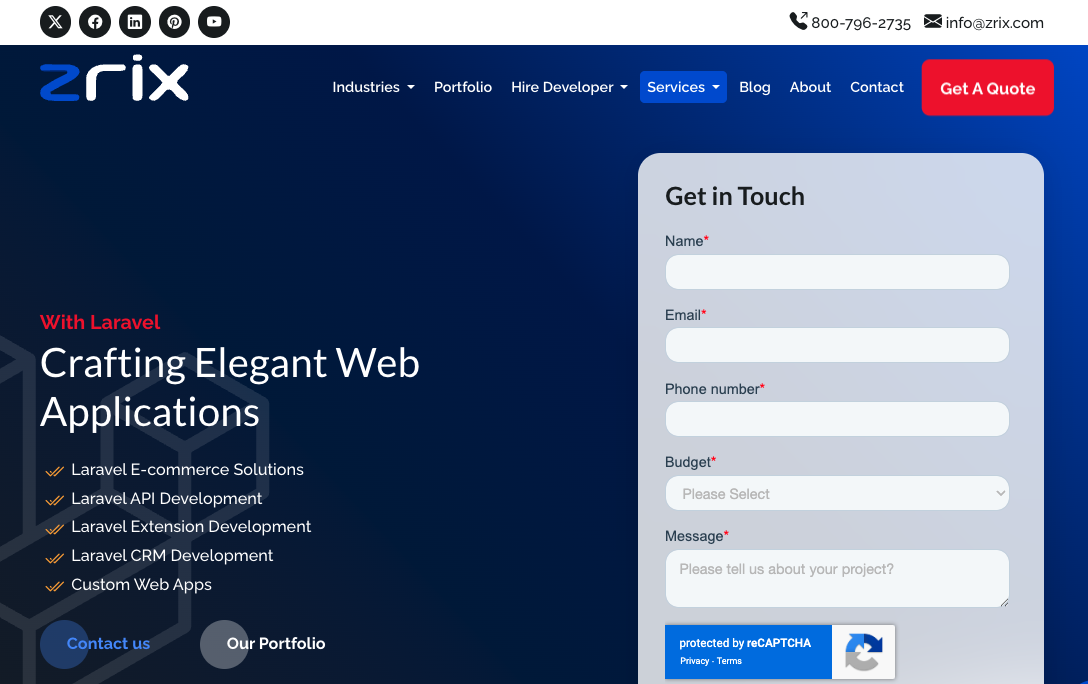Click the reCAPTCHA logo icon
1088x684 pixels.
pos(863,652)
